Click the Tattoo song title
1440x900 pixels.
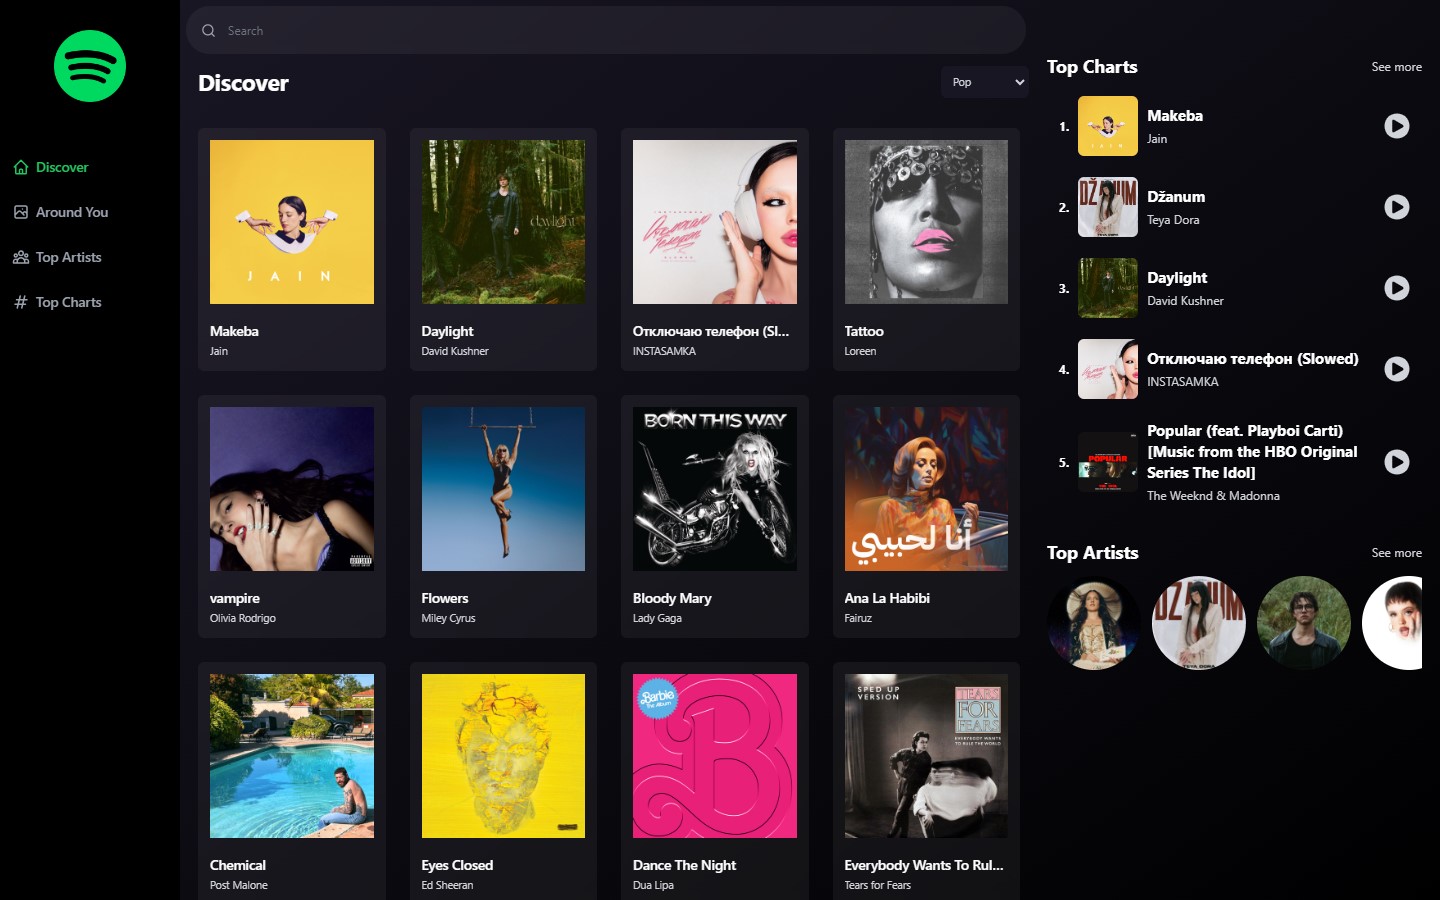(x=864, y=331)
